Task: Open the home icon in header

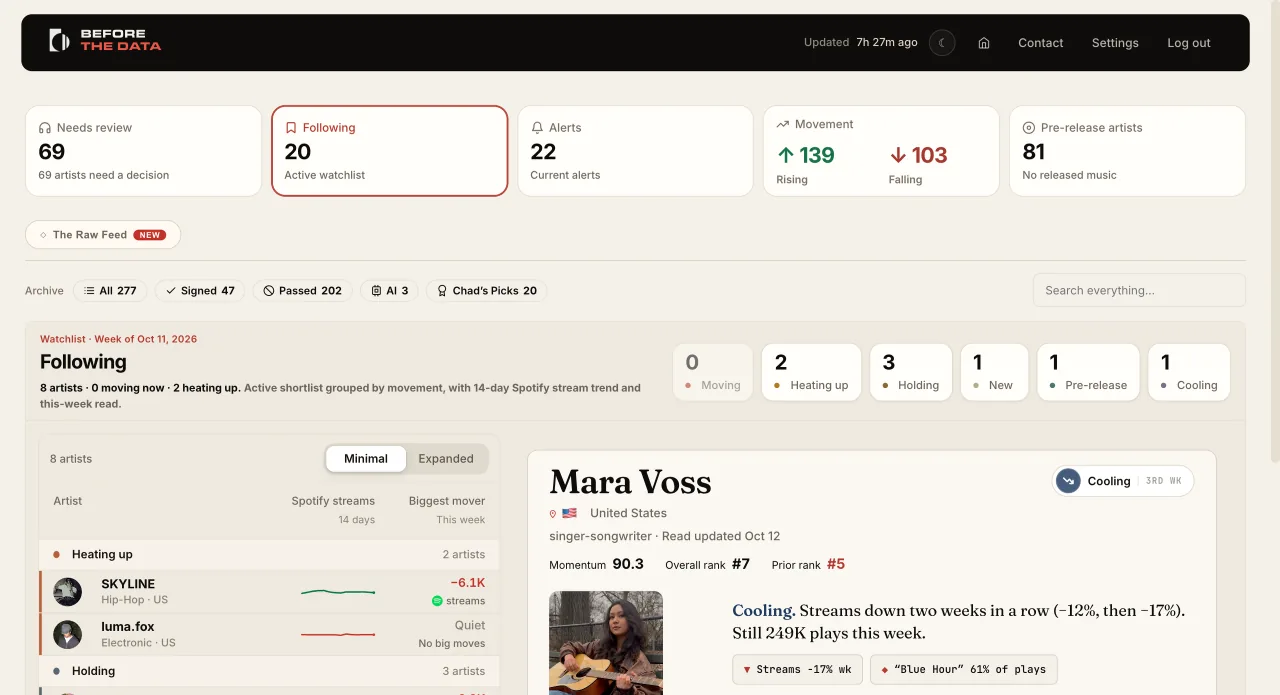Action: [984, 43]
